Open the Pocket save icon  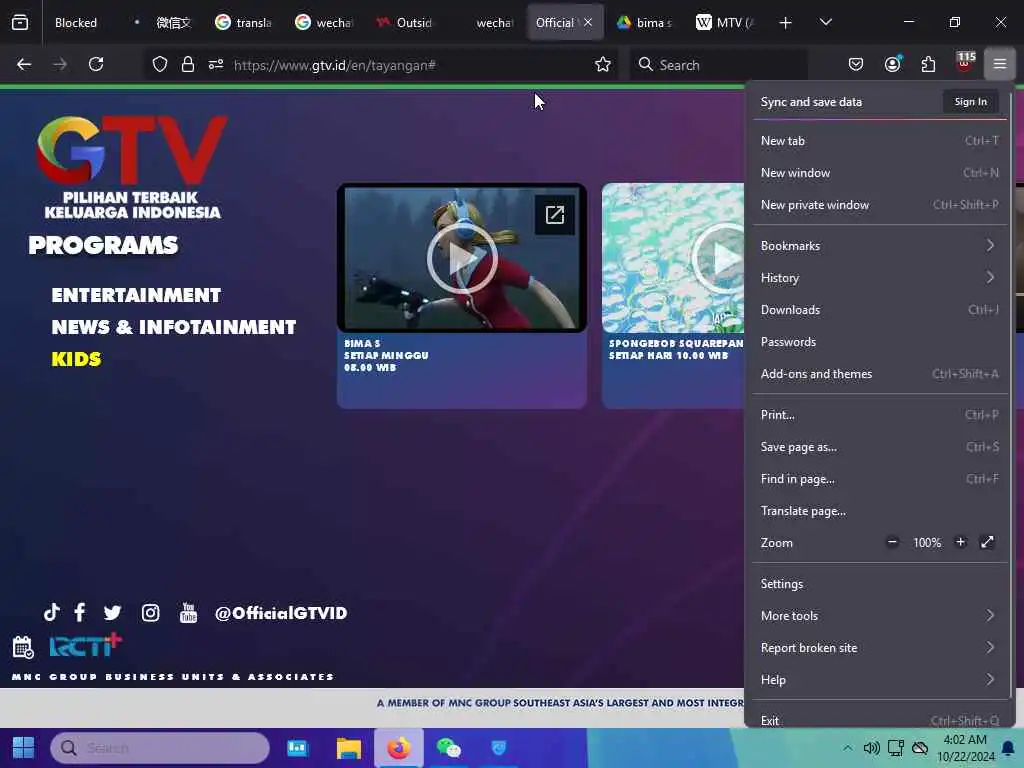point(856,64)
